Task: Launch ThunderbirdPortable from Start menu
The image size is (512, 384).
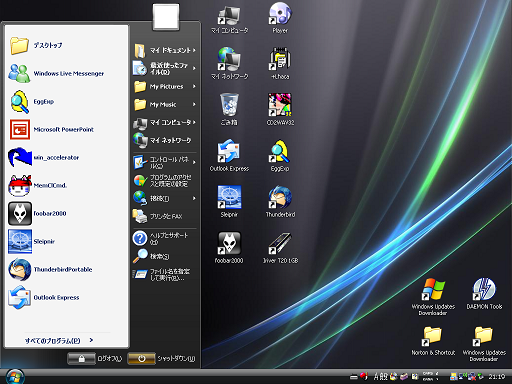Action: coord(67,269)
